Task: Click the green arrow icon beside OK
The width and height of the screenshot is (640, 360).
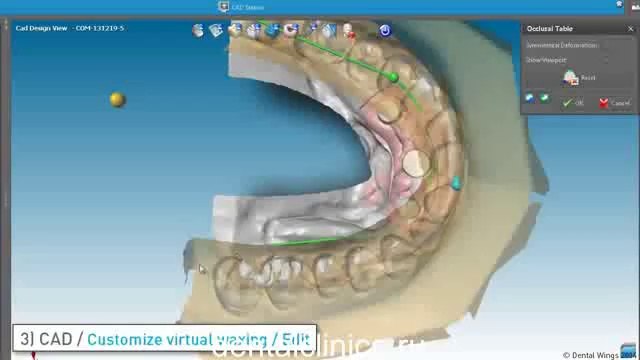Action: [544, 98]
